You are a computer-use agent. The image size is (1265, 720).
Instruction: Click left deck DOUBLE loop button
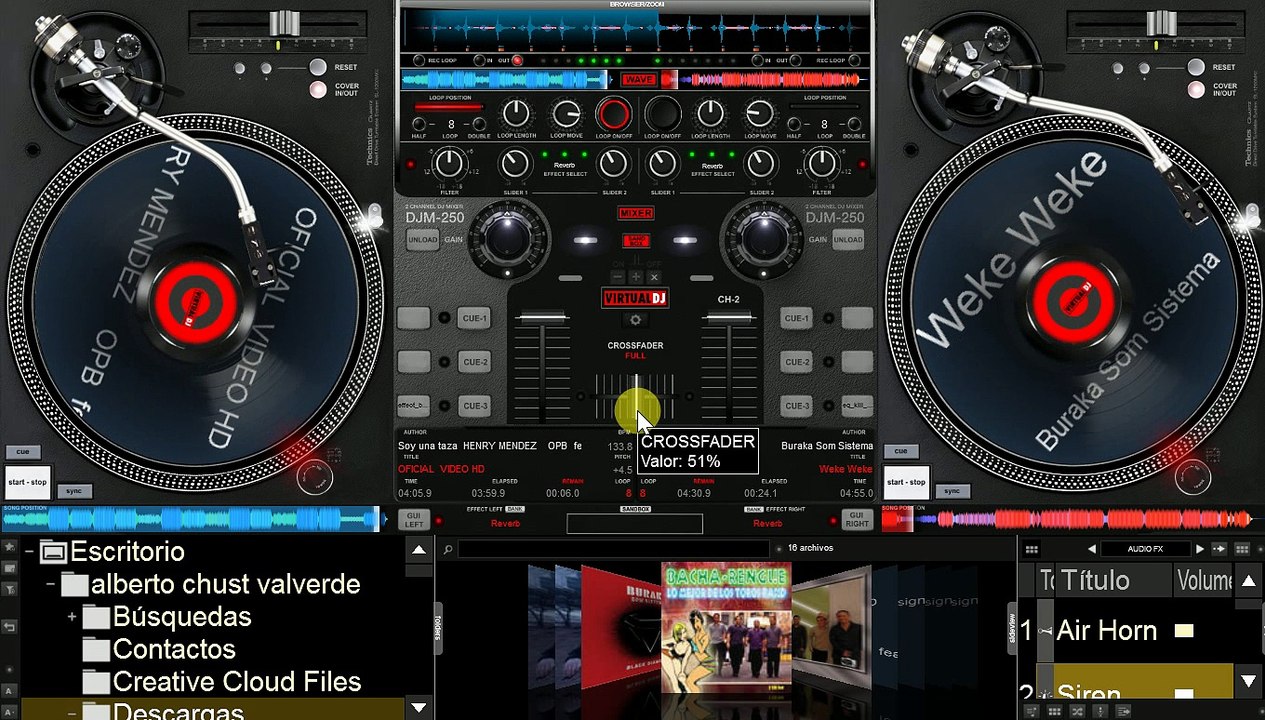coord(479,125)
